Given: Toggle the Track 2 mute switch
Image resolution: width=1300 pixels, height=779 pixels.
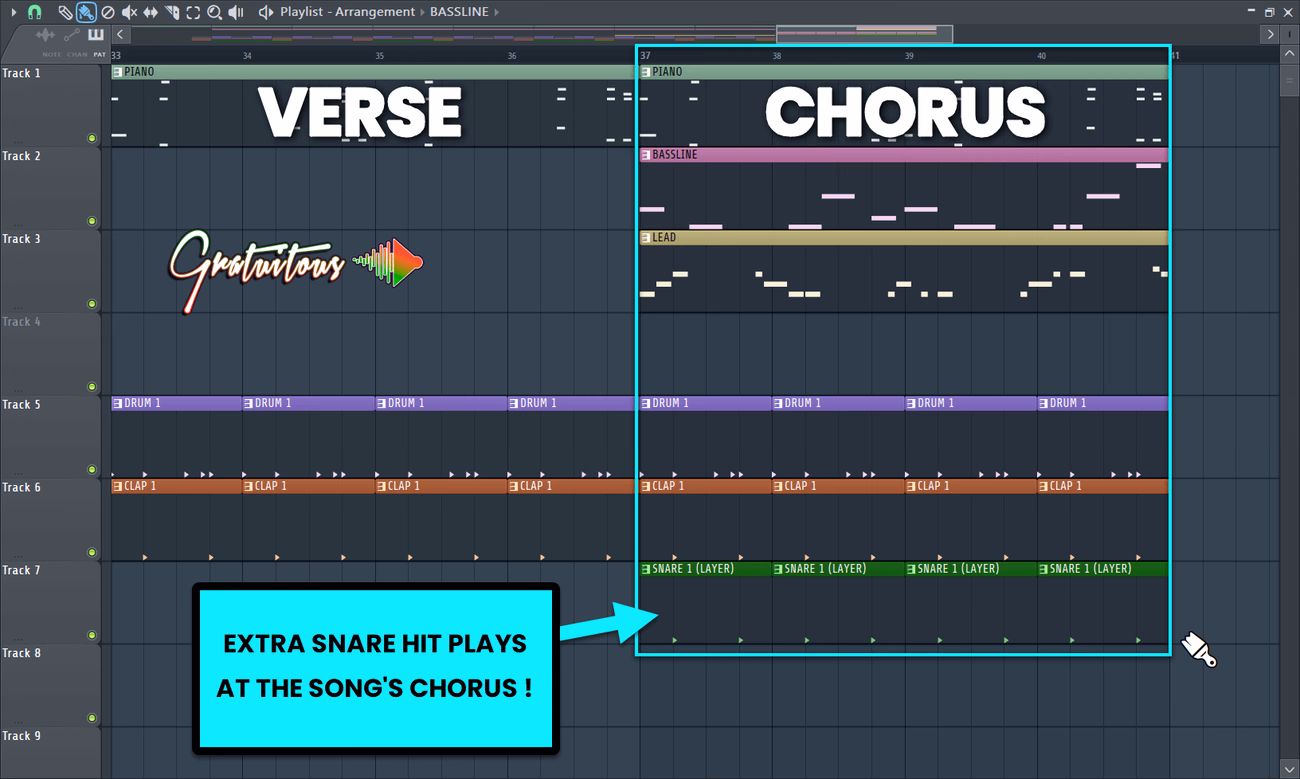Looking at the screenshot, I should (x=92, y=221).
